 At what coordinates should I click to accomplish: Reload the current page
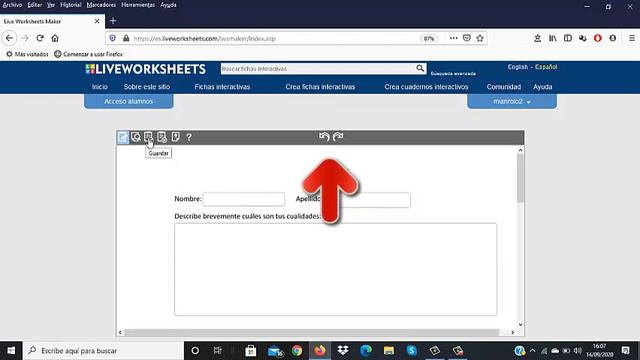40,38
